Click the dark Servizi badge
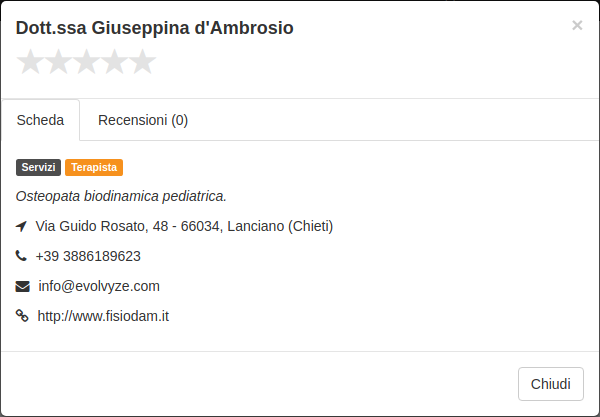600x417 pixels. coord(38,168)
